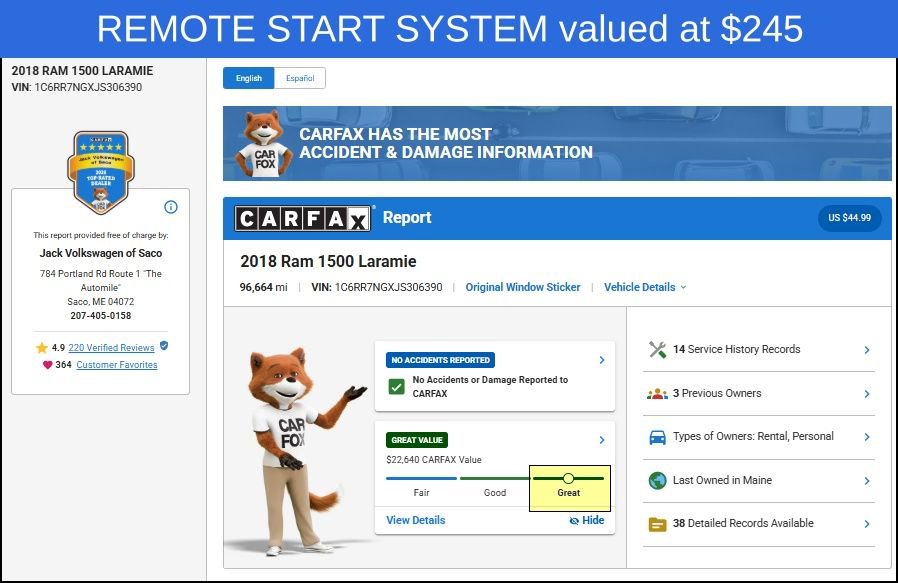Open Types of Owners chevron
Viewport: 898px width, 583px height.
(x=867, y=437)
